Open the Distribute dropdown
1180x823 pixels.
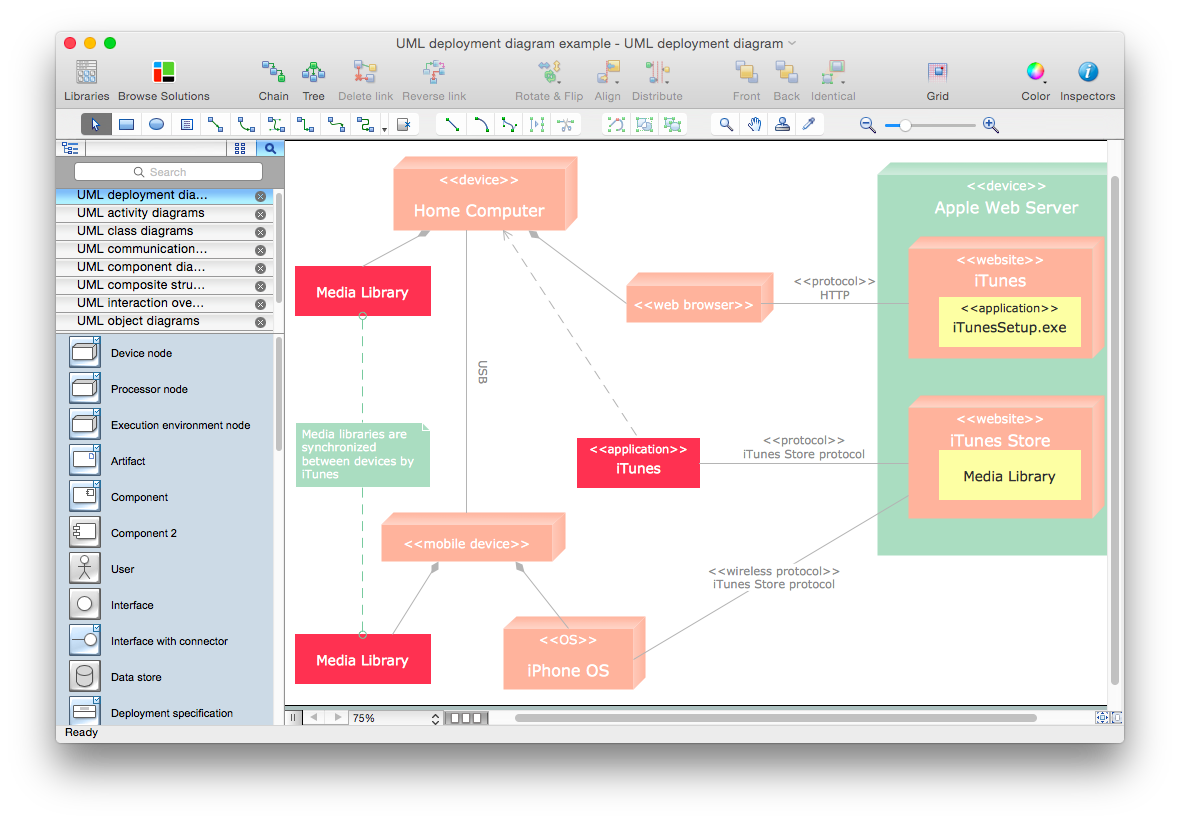tap(657, 80)
